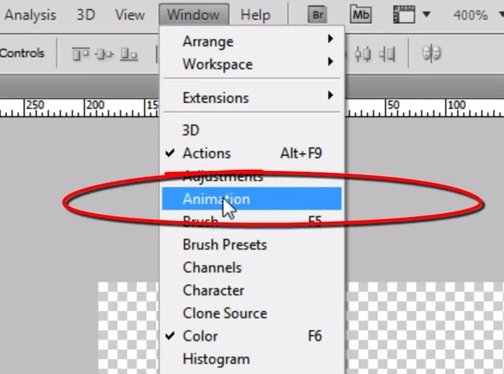Expand the Extensions submenu
The height and width of the screenshot is (374, 504).
pyautogui.click(x=252, y=98)
